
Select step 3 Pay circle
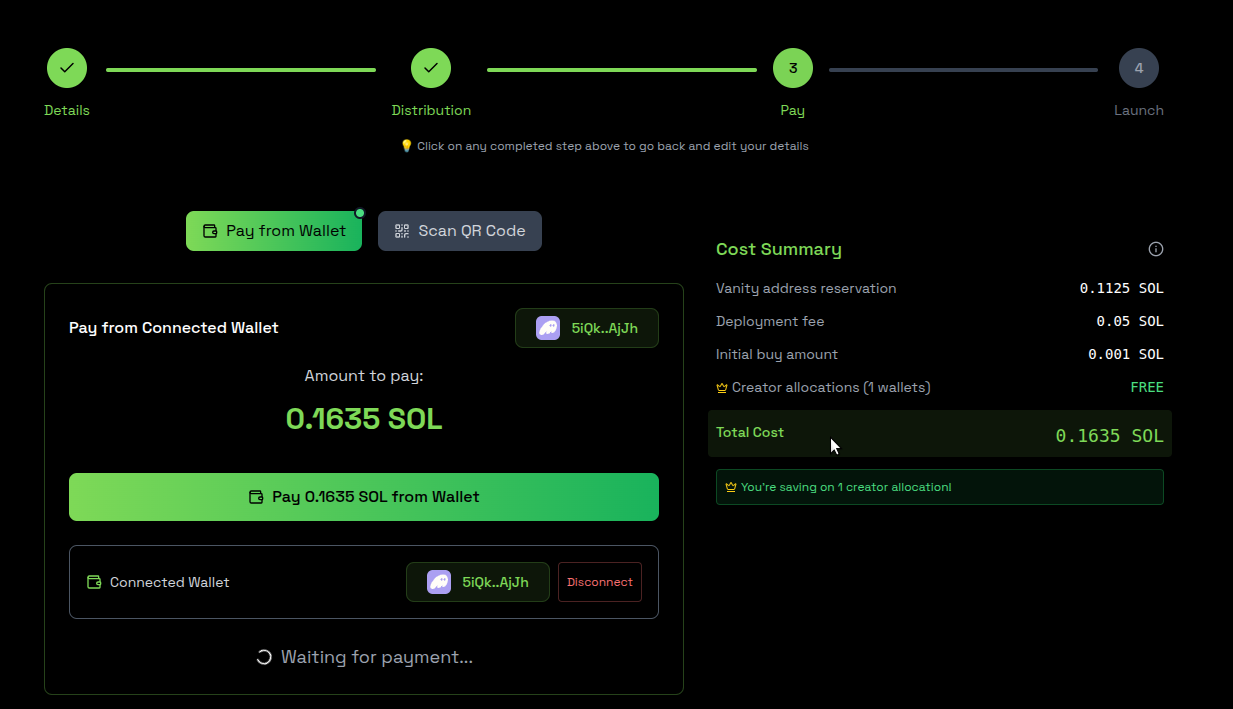point(792,67)
